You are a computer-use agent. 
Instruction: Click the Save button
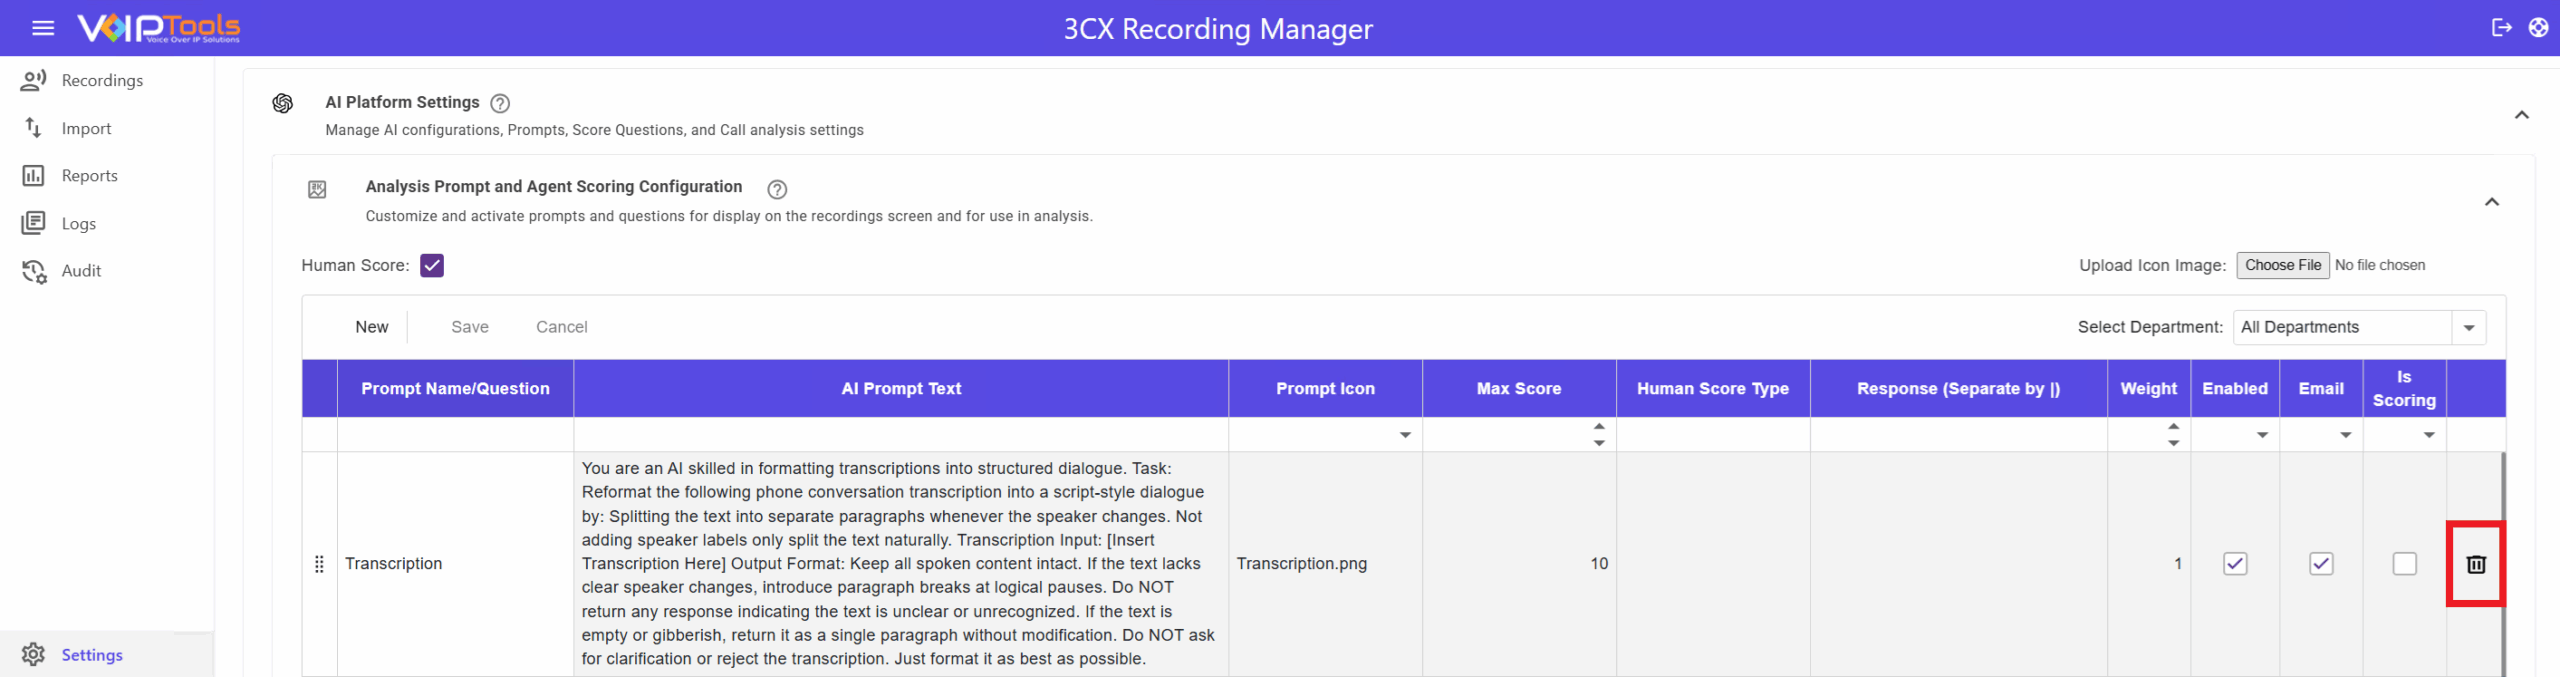click(470, 327)
